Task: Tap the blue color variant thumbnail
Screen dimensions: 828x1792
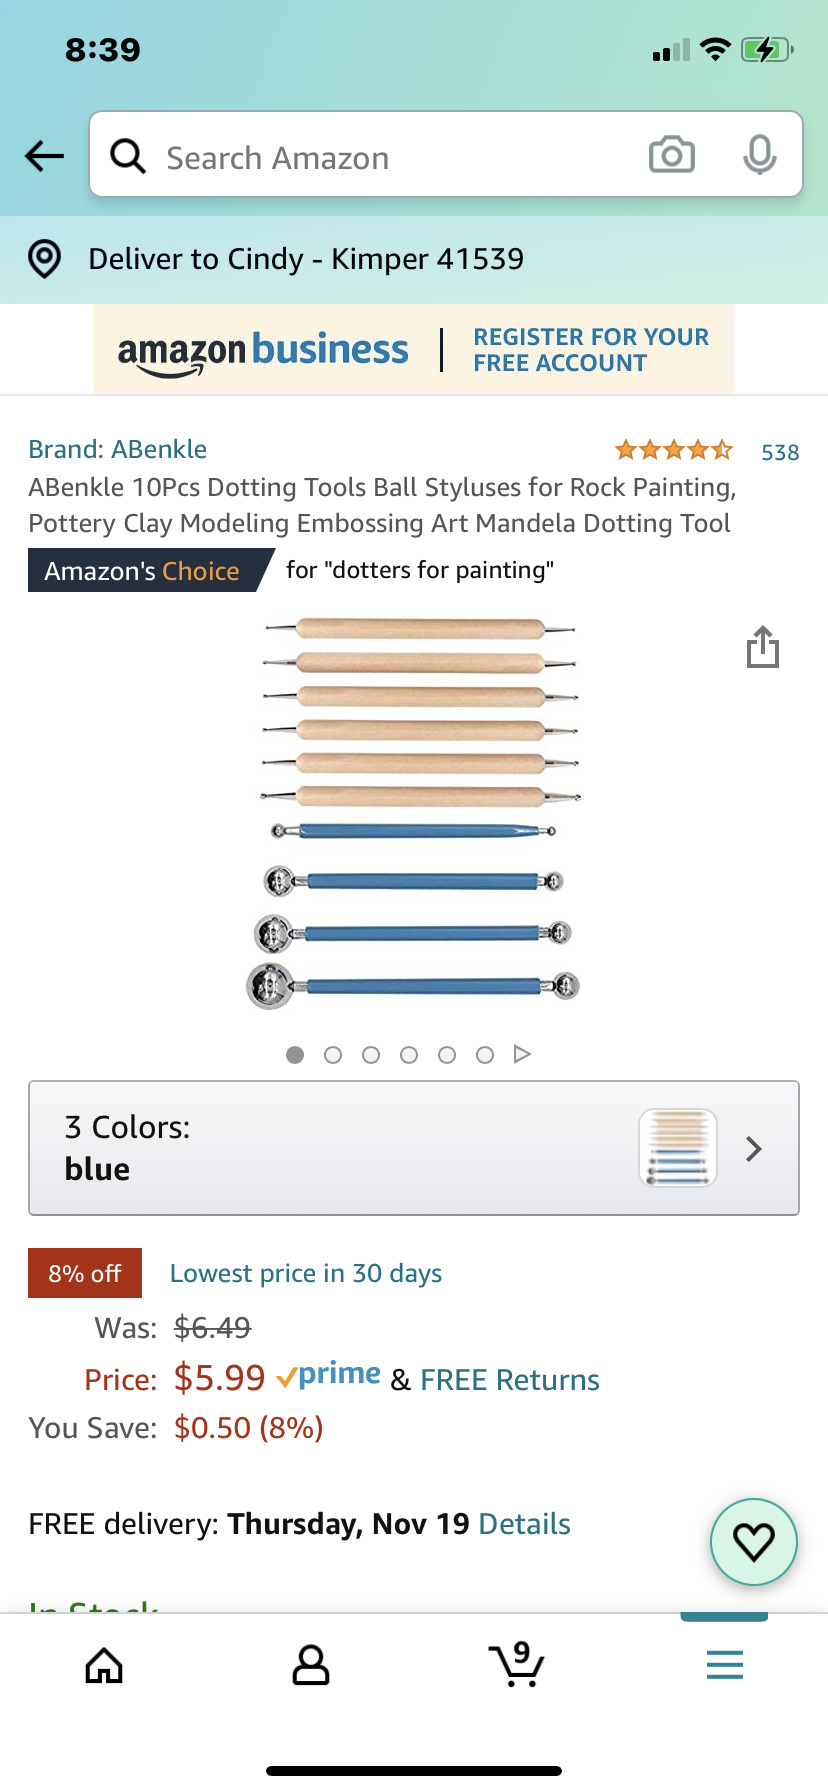Action: point(678,1148)
